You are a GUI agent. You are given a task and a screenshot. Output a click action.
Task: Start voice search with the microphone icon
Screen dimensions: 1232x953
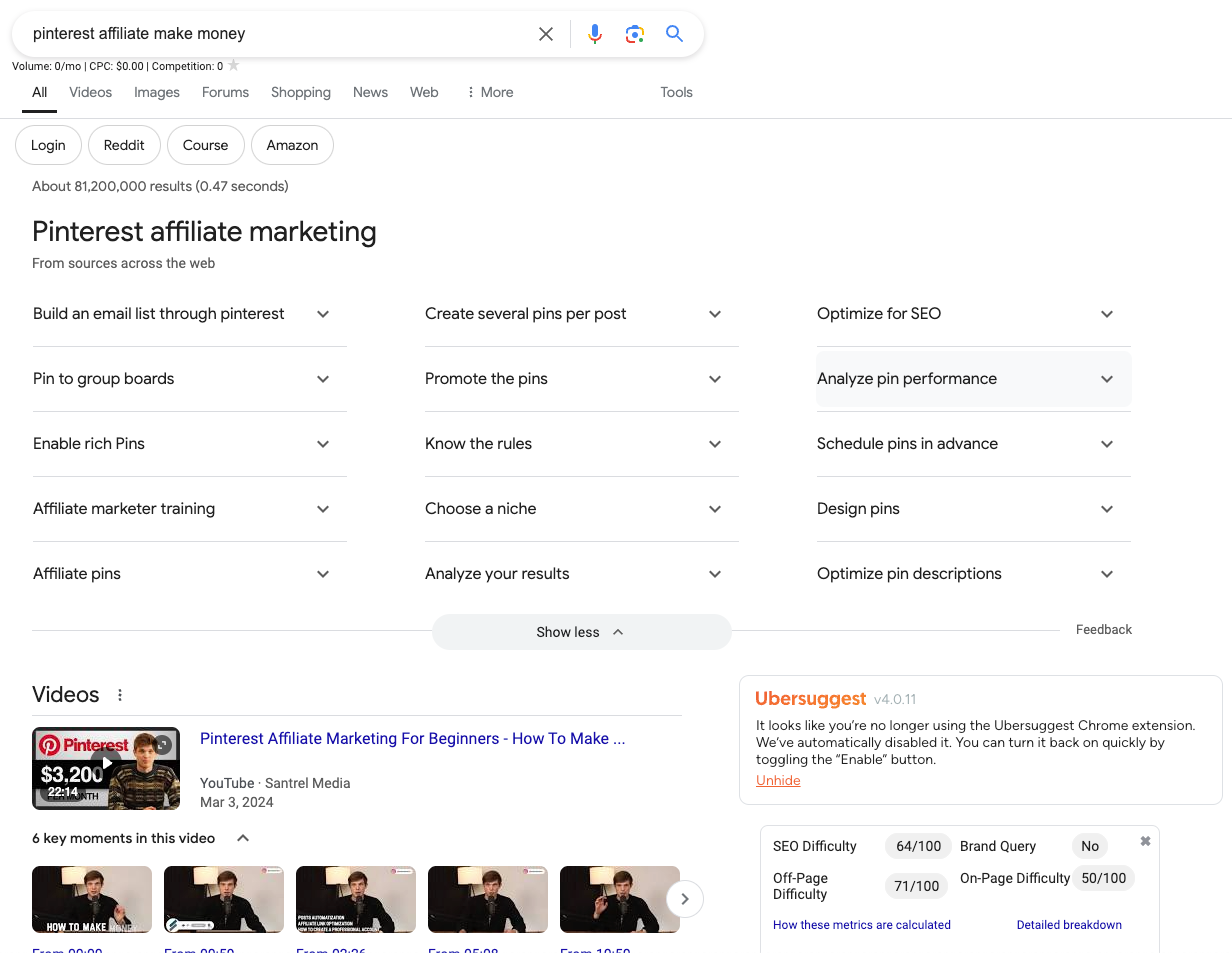pyautogui.click(x=595, y=34)
